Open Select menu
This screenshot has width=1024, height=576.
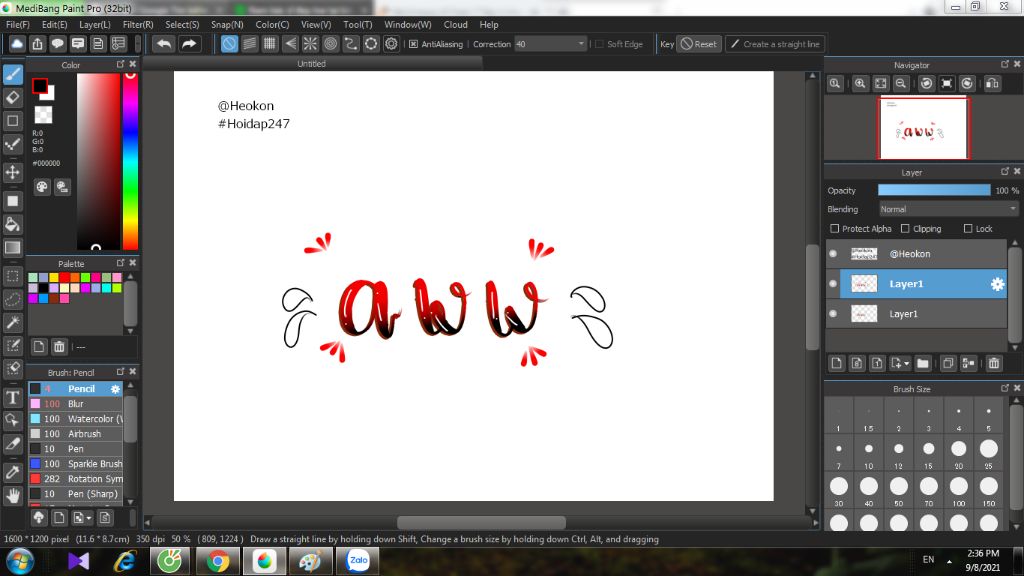pos(182,24)
